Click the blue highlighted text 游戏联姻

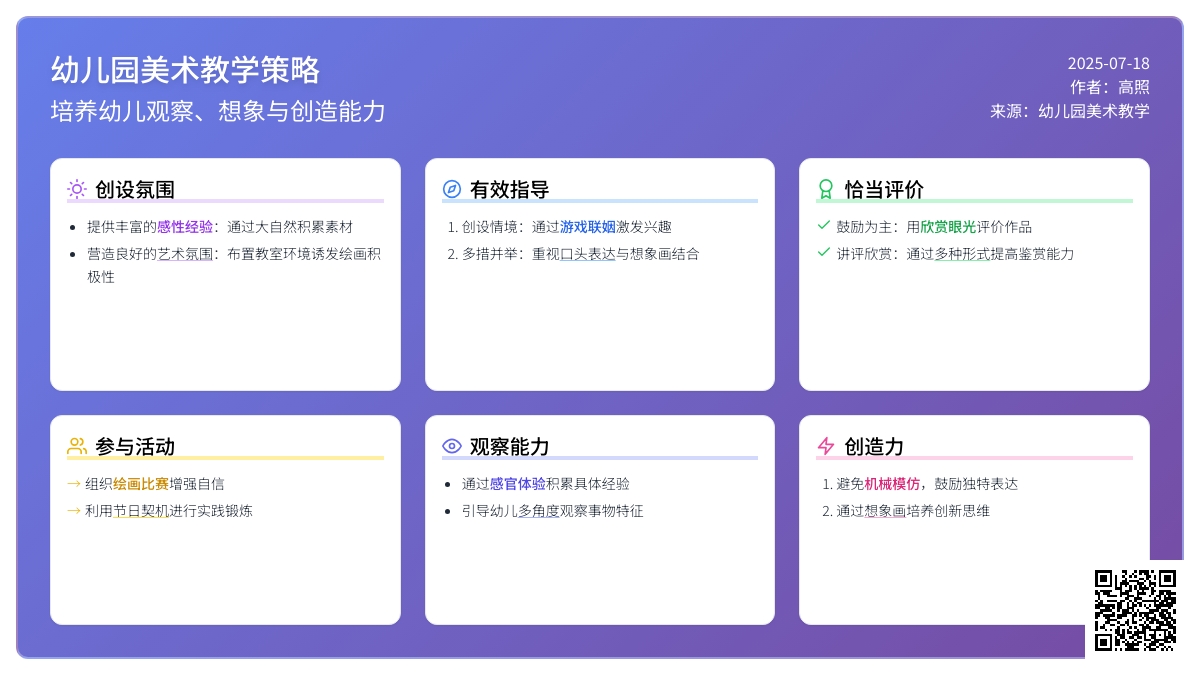tap(588, 227)
